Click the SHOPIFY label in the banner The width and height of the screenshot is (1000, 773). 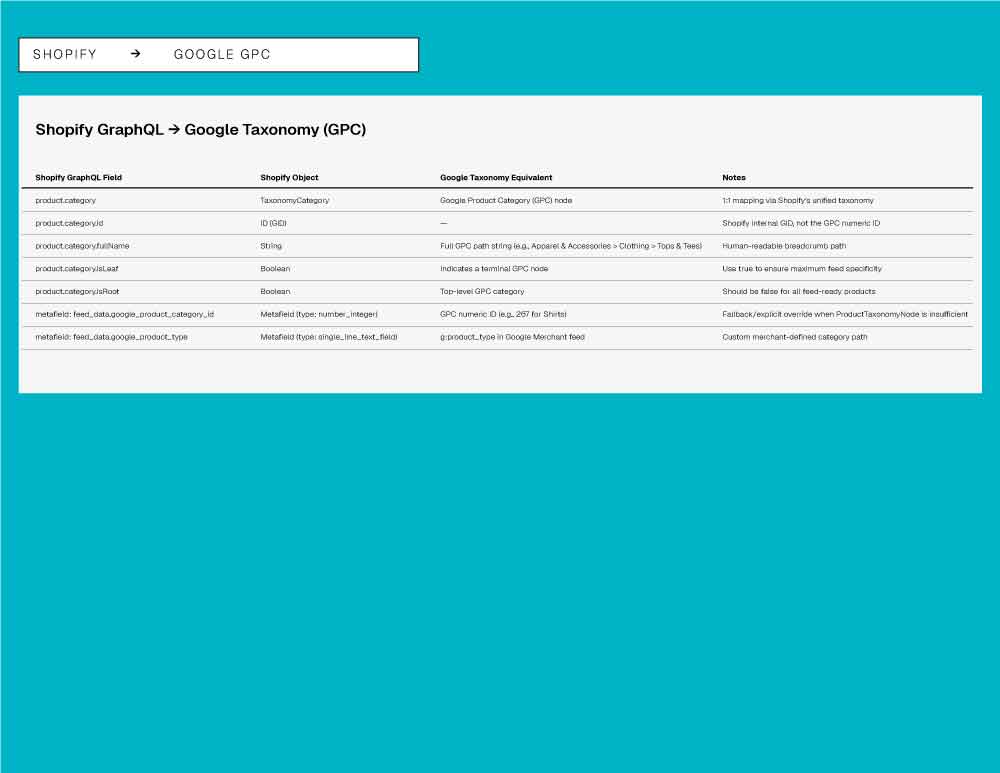(64, 54)
